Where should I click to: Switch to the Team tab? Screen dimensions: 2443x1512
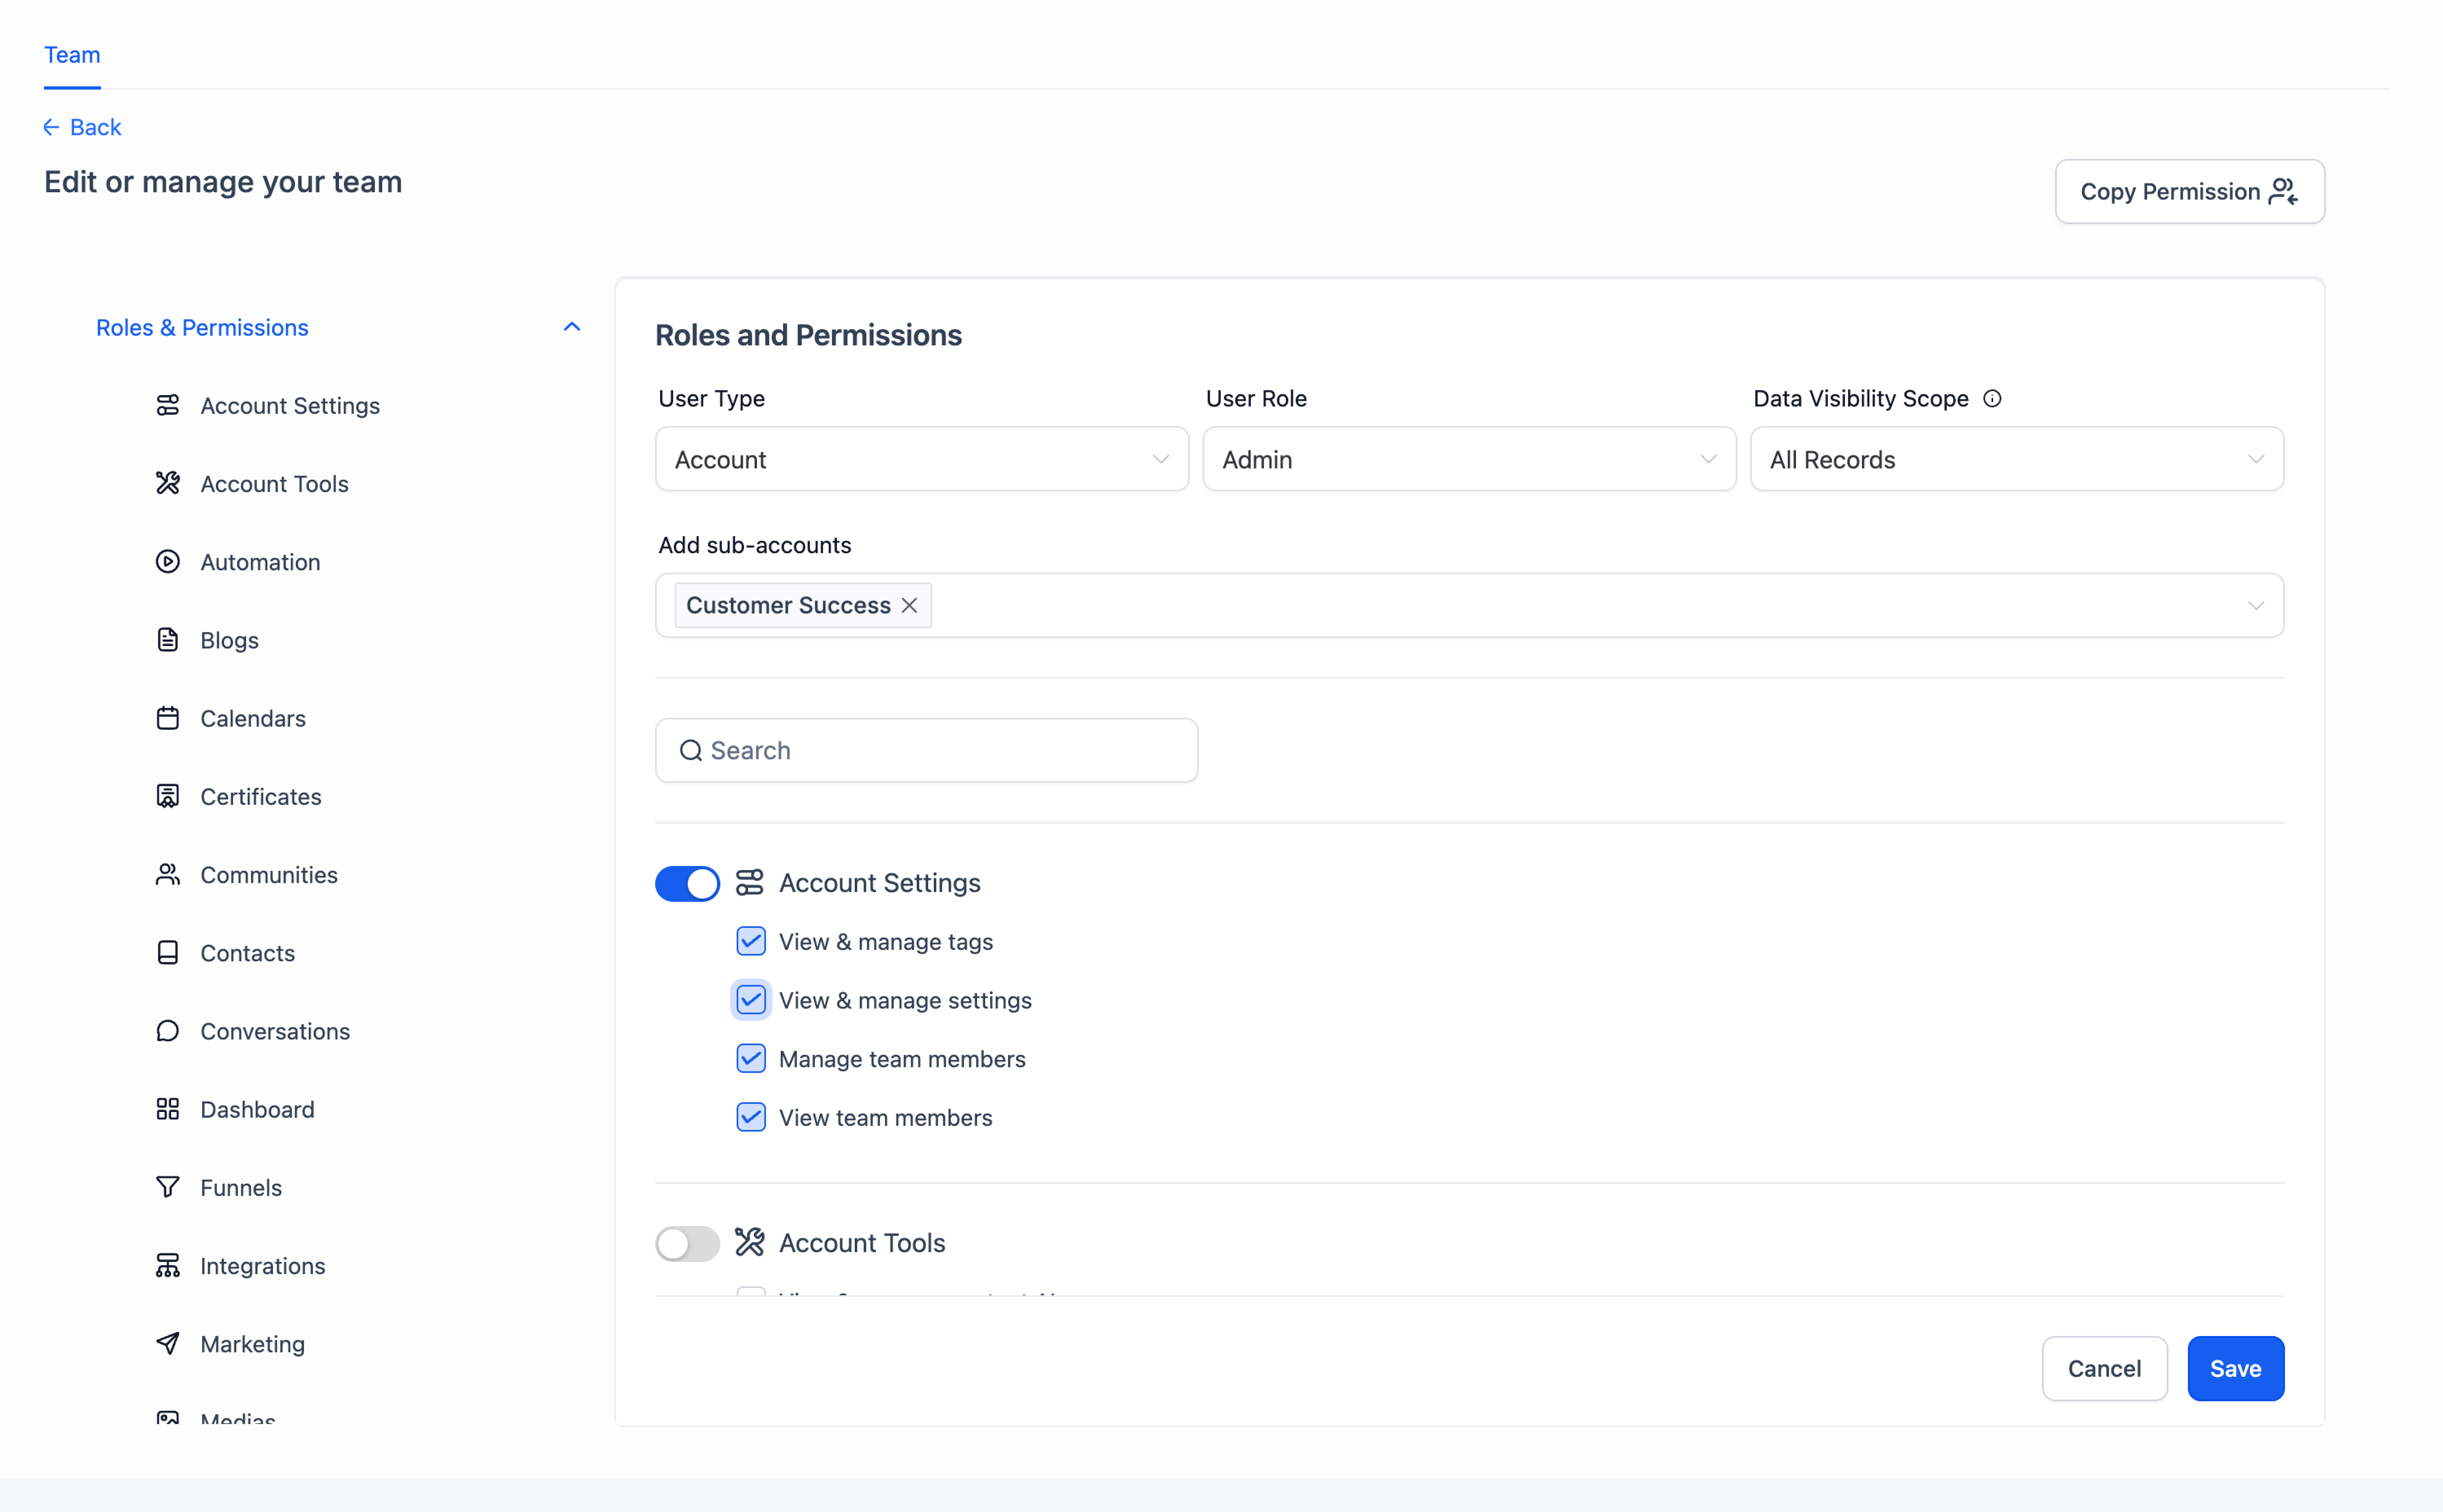pyautogui.click(x=72, y=55)
